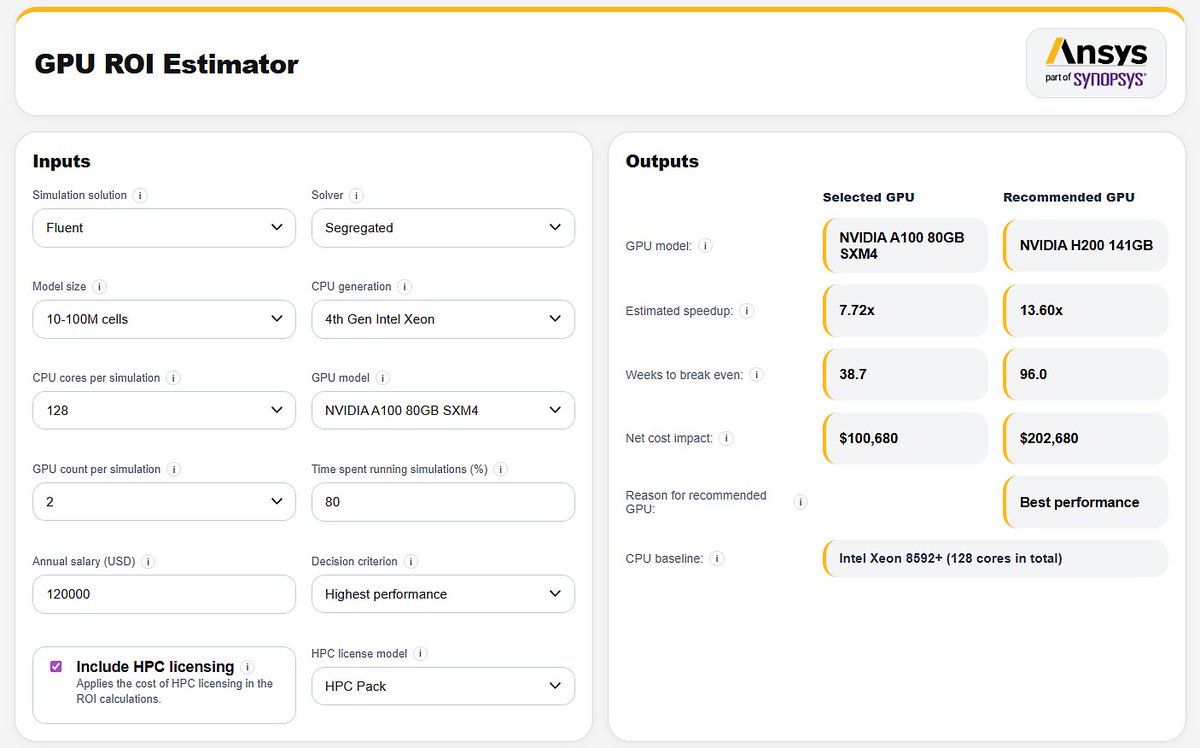Expand the CPU cores per simulation dropdown showing 128
The image size is (1200, 748).
click(164, 410)
